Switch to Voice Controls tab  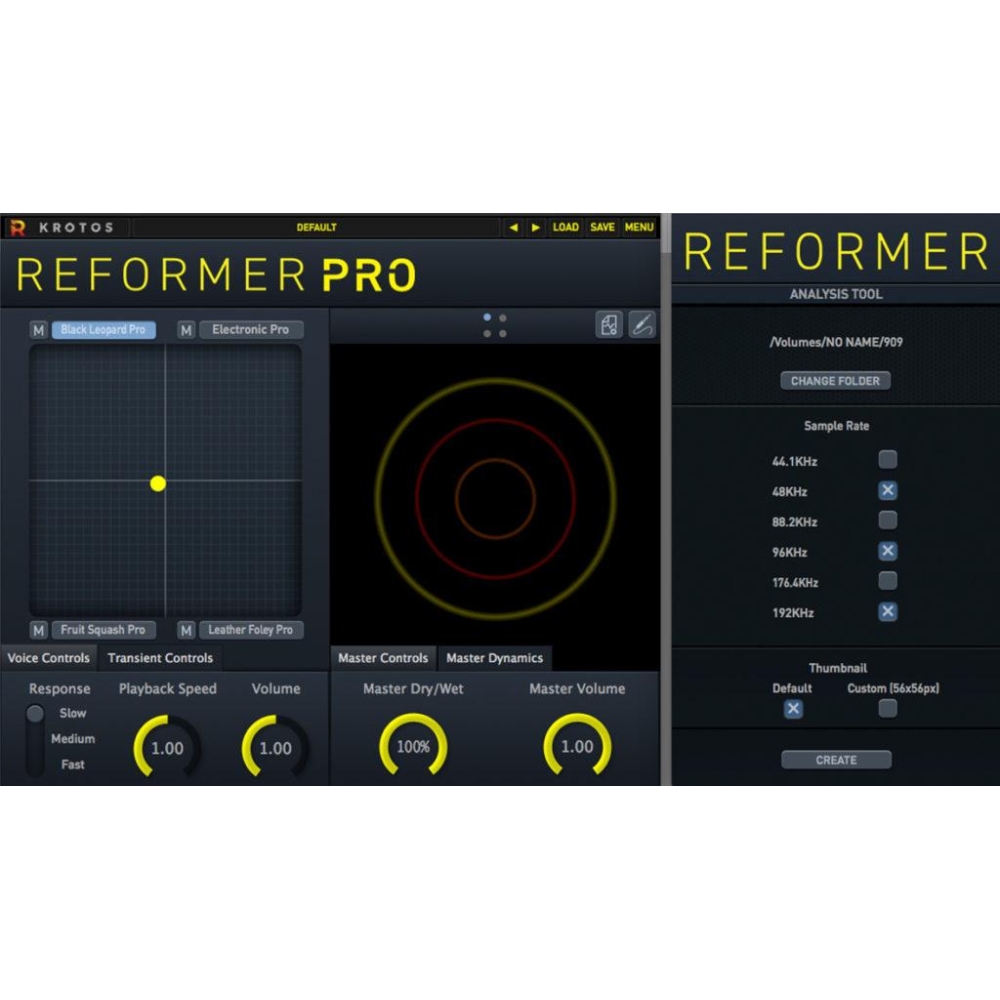click(x=48, y=658)
